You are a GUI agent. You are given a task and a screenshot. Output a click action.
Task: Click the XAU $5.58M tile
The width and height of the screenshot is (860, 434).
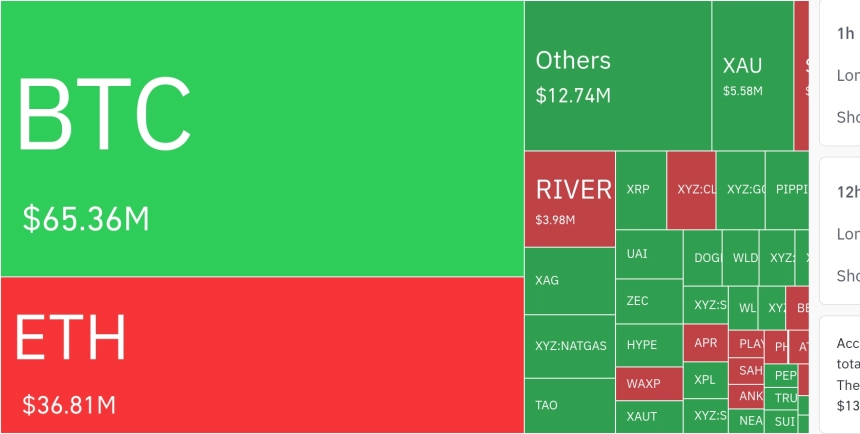pyautogui.click(x=752, y=76)
